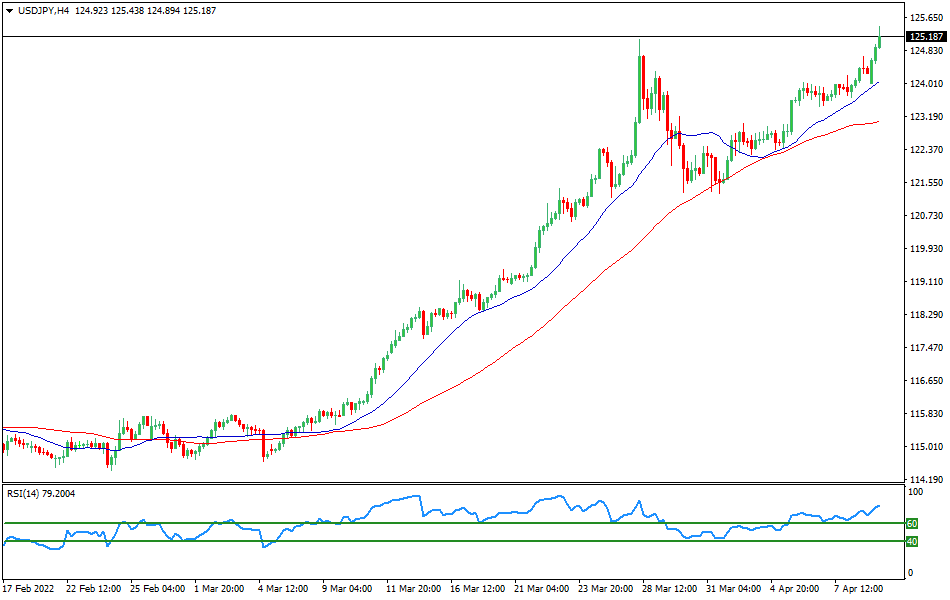
Task: Click the triangle arrow beside USDJPY,H4
Action: tap(9, 10)
